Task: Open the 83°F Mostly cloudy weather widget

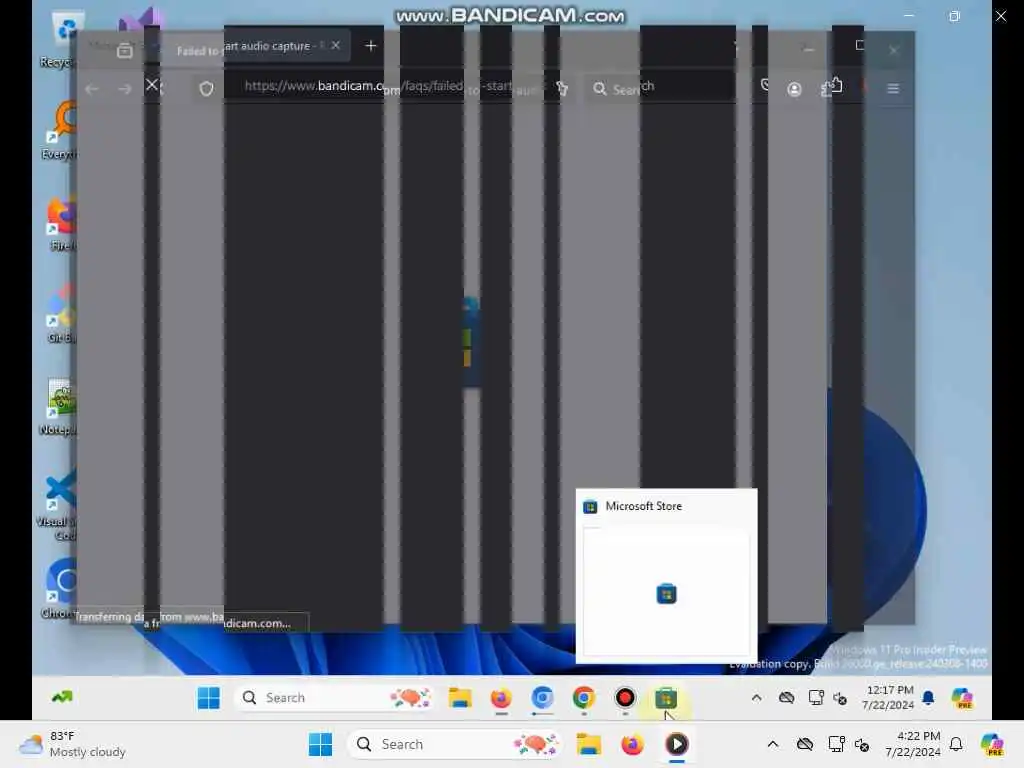Action: tap(72, 744)
